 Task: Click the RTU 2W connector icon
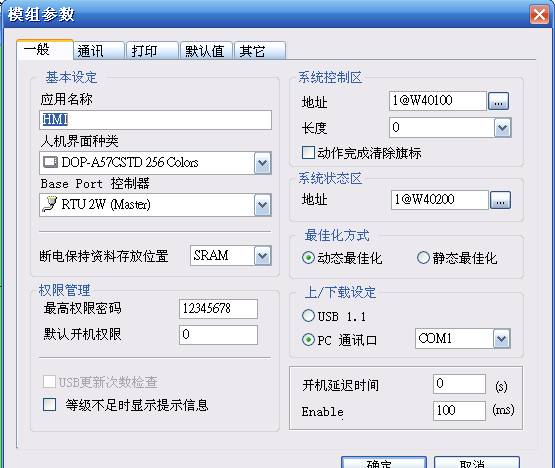coord(50,204)
